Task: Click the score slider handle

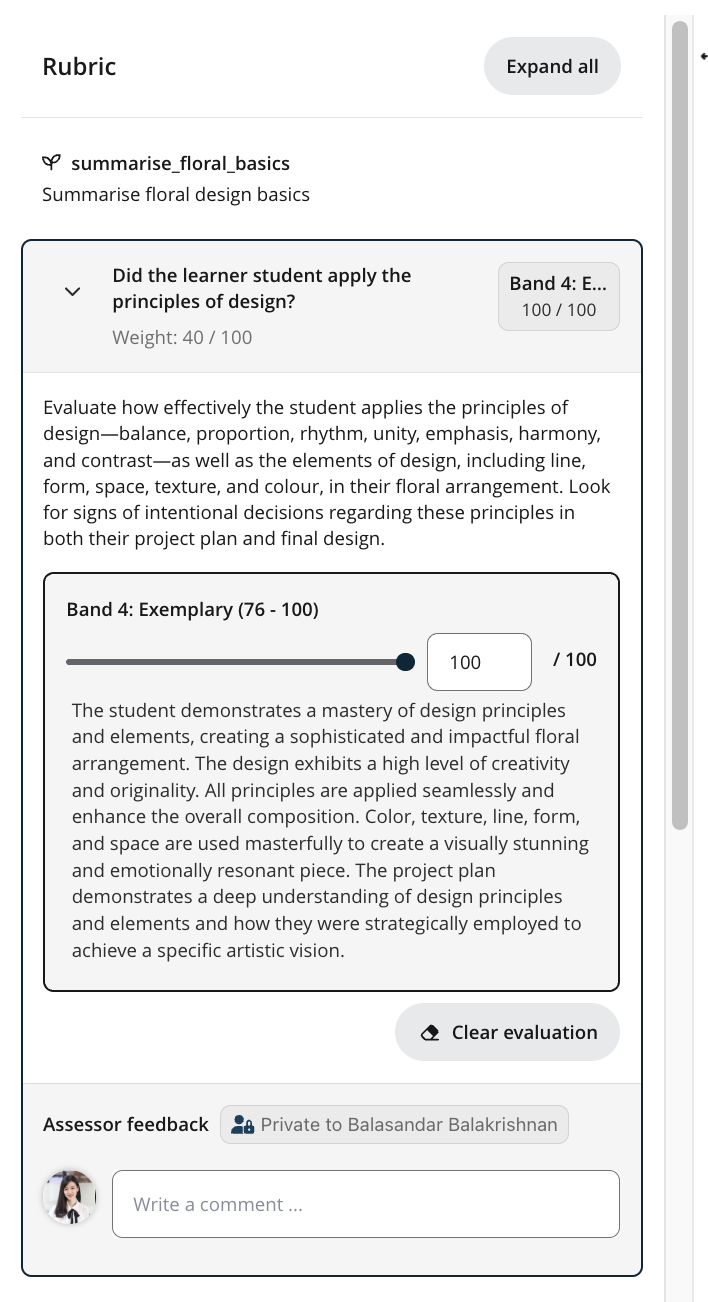Action: tap(405, 662)
